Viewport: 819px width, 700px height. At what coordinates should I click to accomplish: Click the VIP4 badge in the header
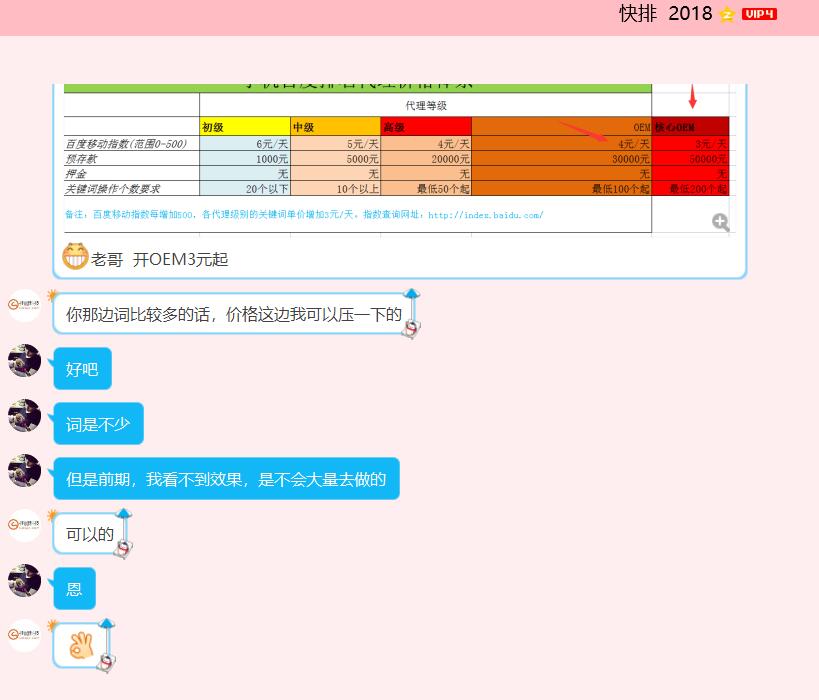[759, 14]
